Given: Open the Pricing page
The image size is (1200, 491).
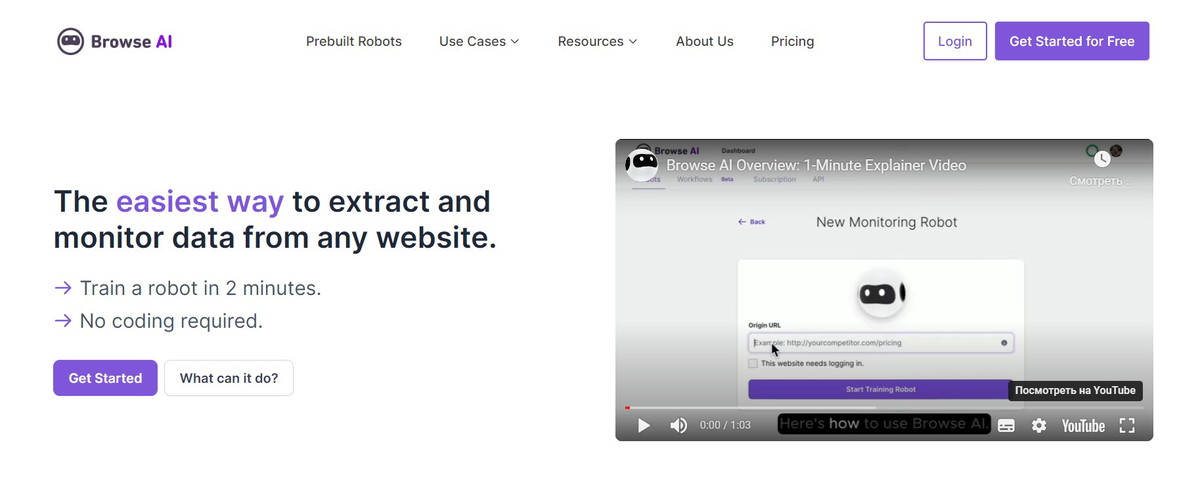Looking at the screenshot, I should pos(793,41).
